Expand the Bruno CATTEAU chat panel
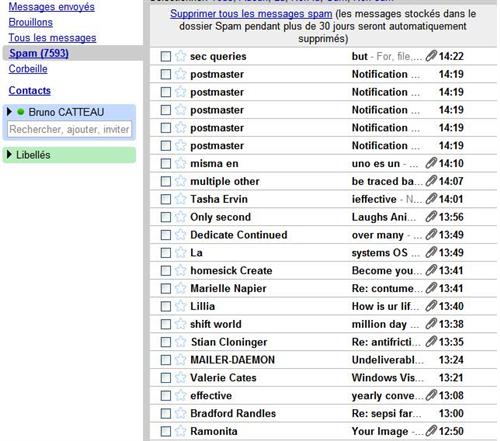The width and height of the screenshot is (500, 441). click(x=9, y=112)
